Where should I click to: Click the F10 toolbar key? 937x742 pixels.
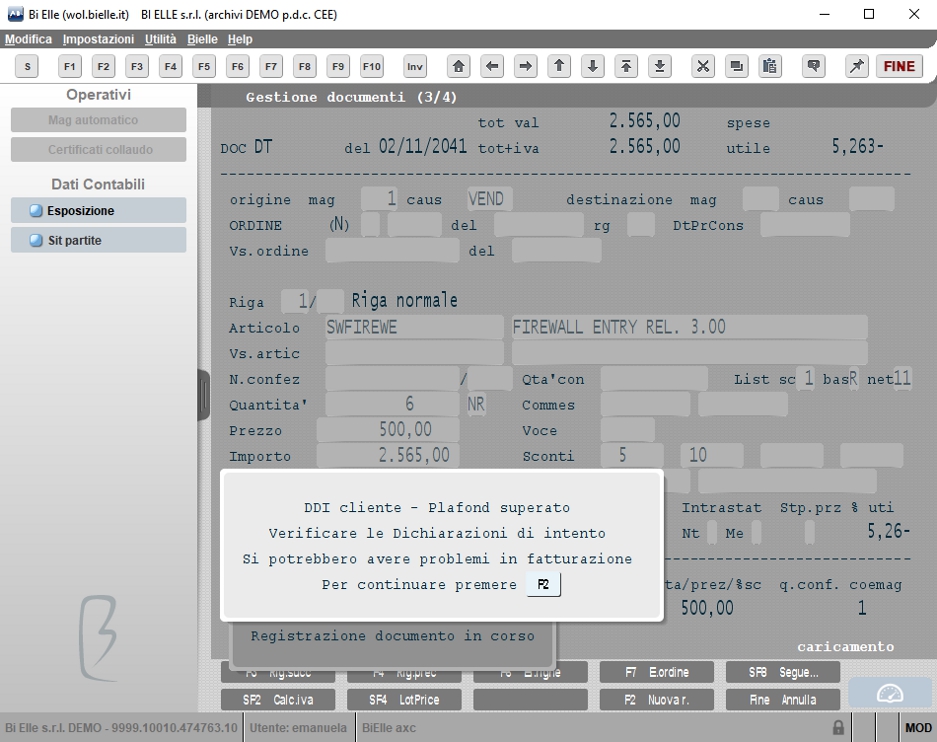tap(372, 66)
